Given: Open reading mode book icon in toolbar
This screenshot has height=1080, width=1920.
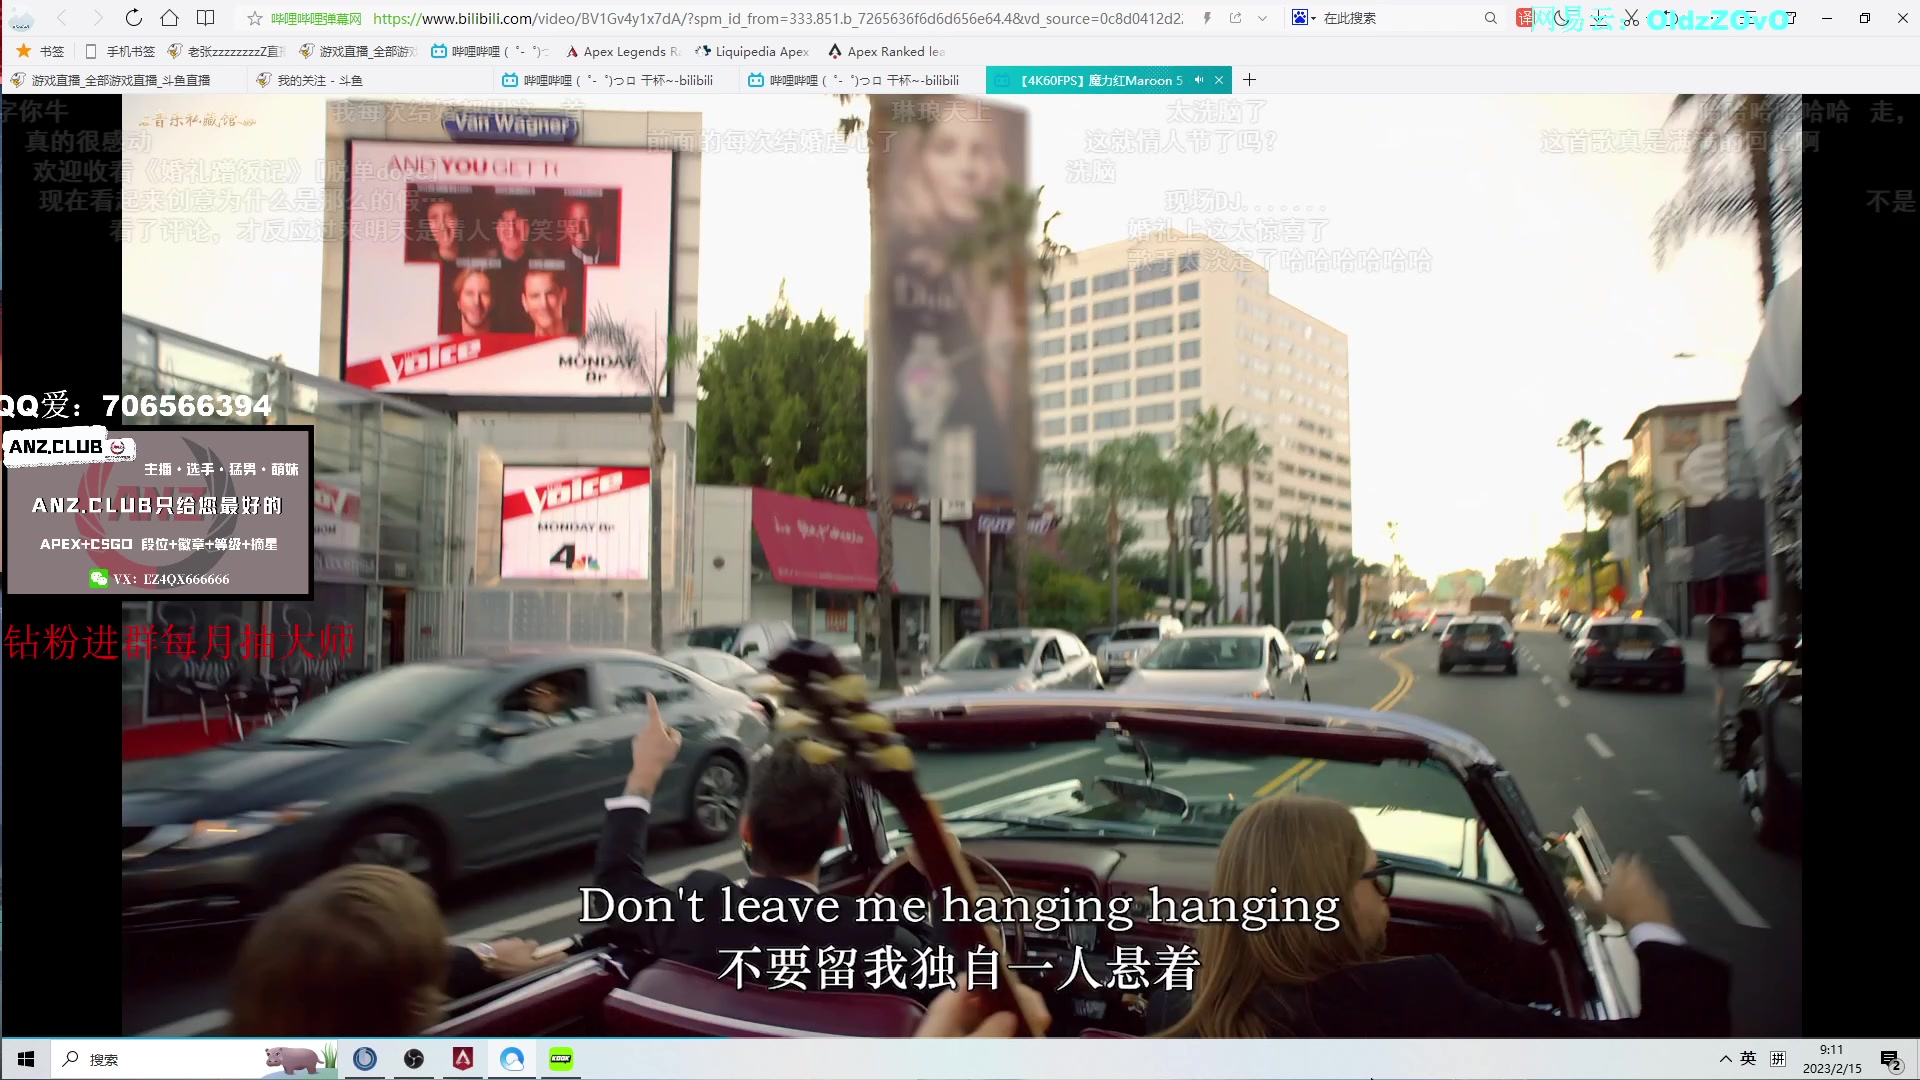Looking at the screenshot, I should pos(205,18).
